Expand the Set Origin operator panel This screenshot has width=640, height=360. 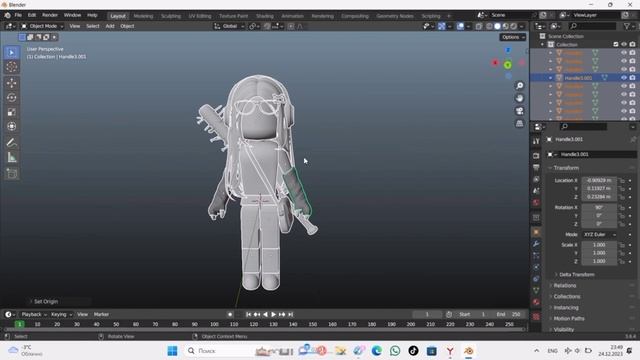point(46,302)
